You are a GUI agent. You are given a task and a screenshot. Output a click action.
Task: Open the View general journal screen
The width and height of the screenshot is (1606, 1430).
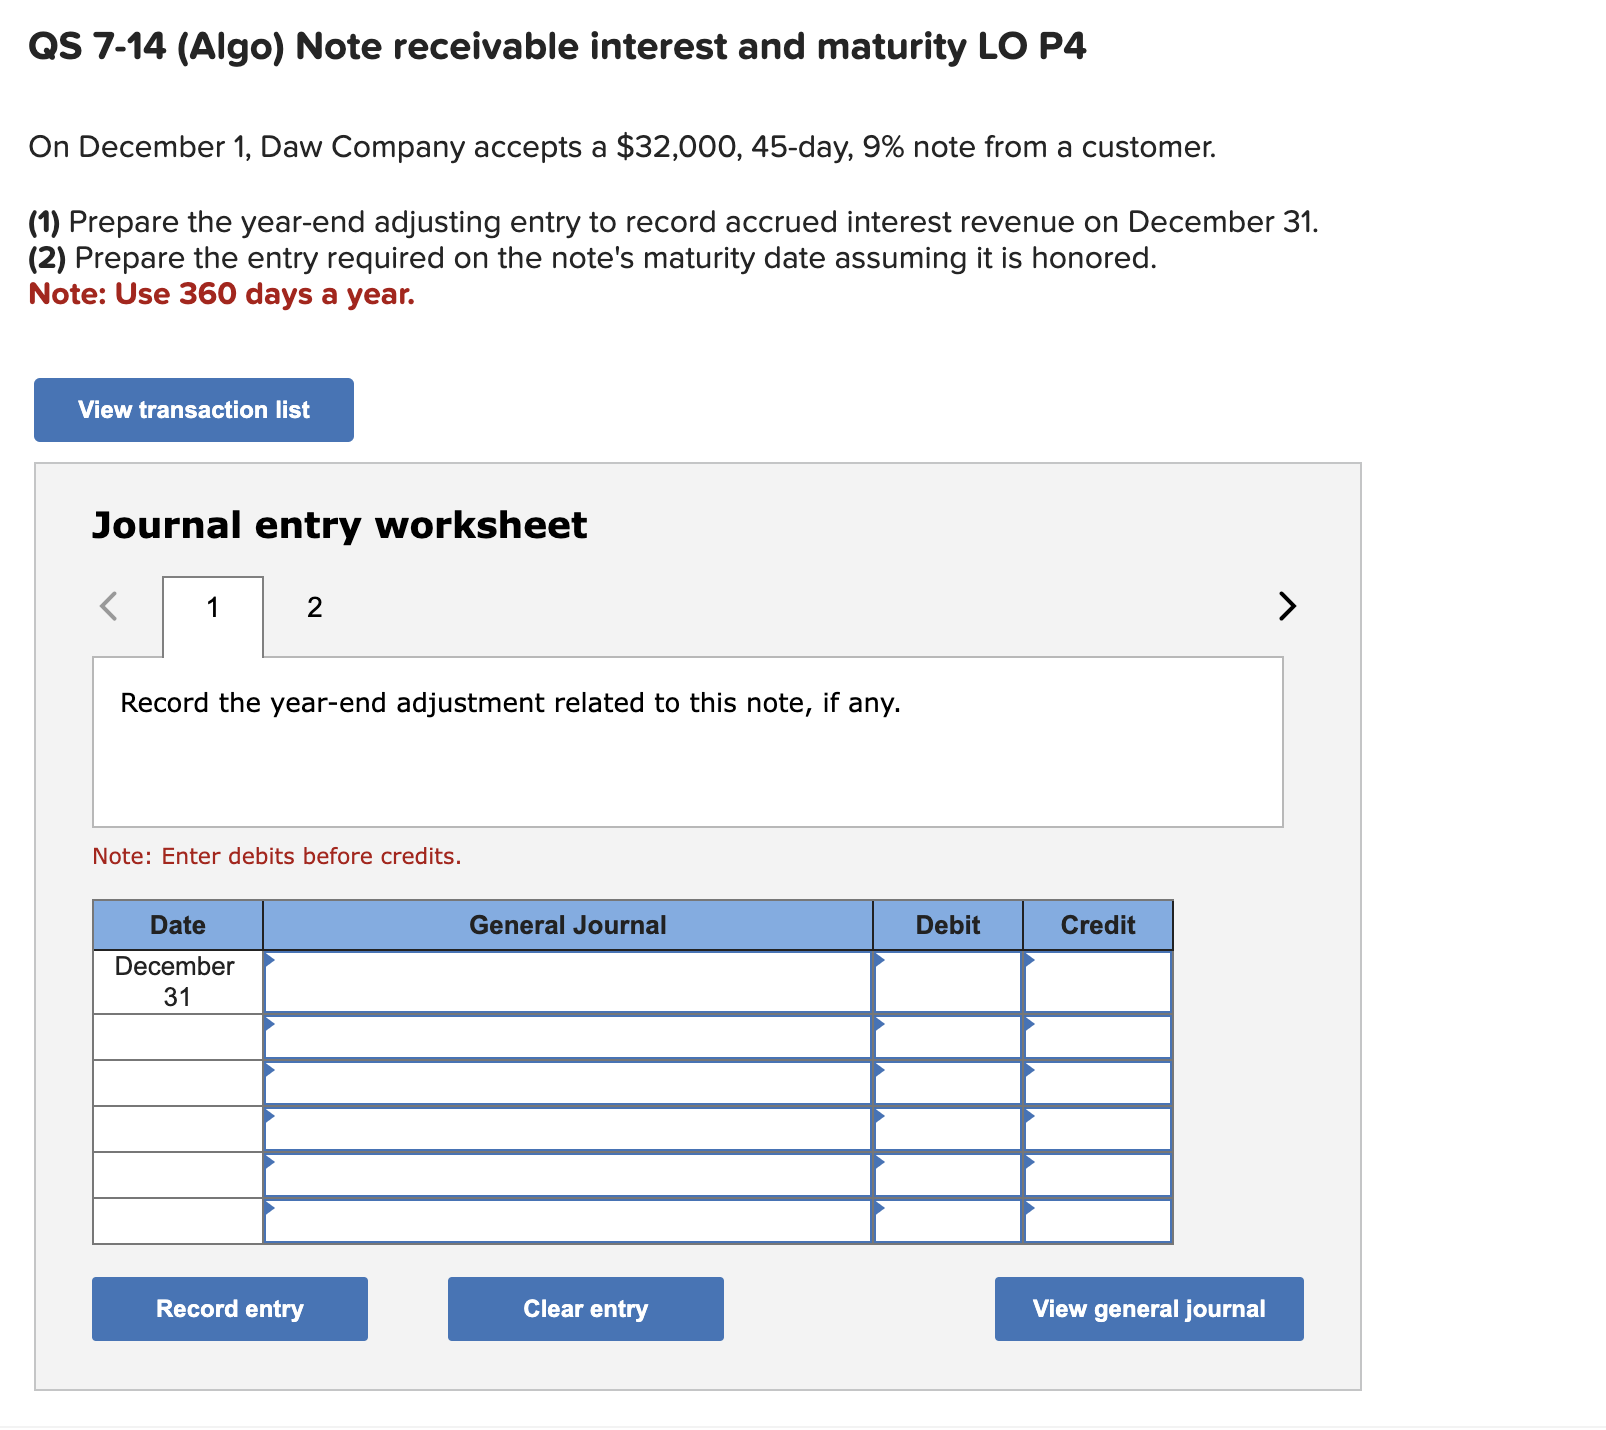pyautogui.click(x=1148, y=1308)
